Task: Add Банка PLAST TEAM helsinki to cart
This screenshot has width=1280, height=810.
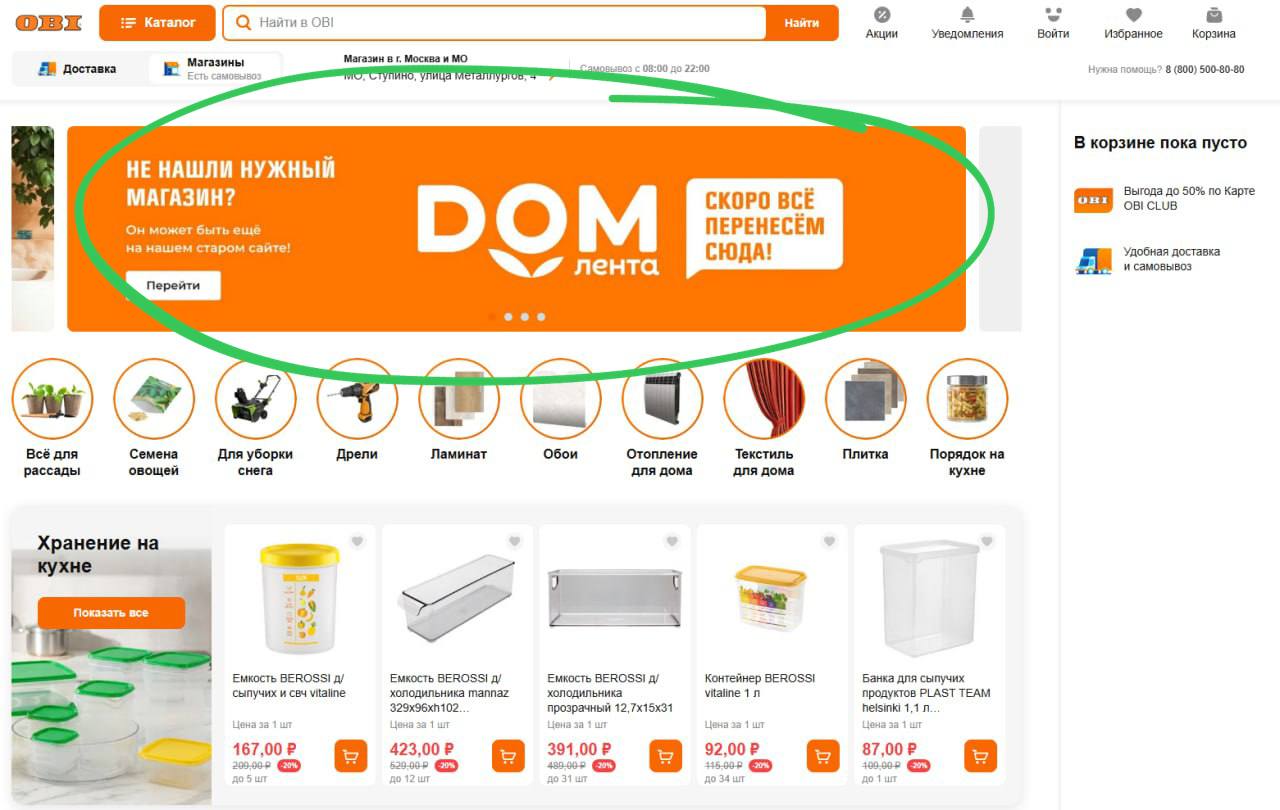Action: coord(980,756)
